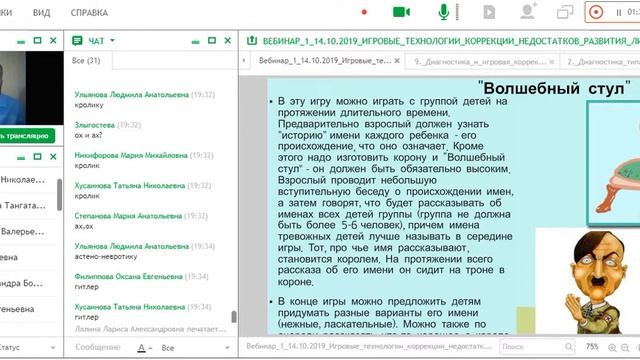Close the 9._Диагностика document tab

[x=552, y=62]
